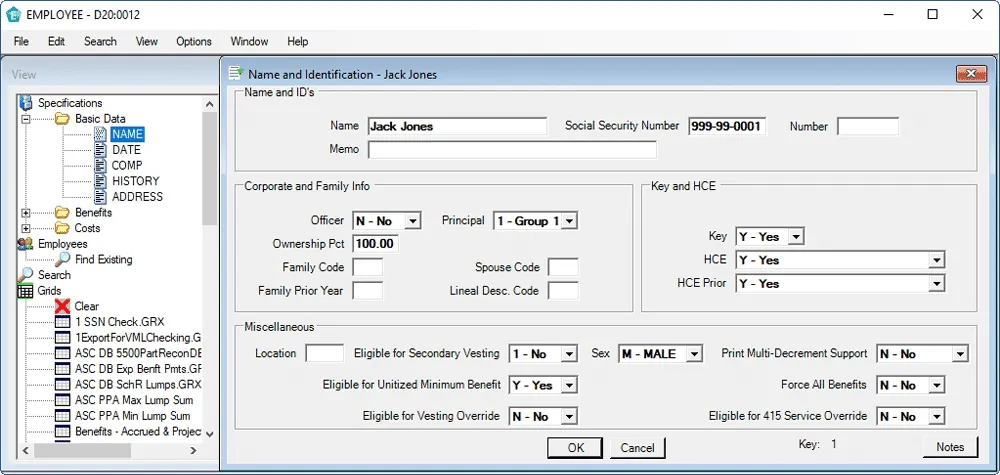The width and height of the screenshot is (1000, 475).
Task: Open the HISTORY page icon in the tree
Action: [100, 181]
